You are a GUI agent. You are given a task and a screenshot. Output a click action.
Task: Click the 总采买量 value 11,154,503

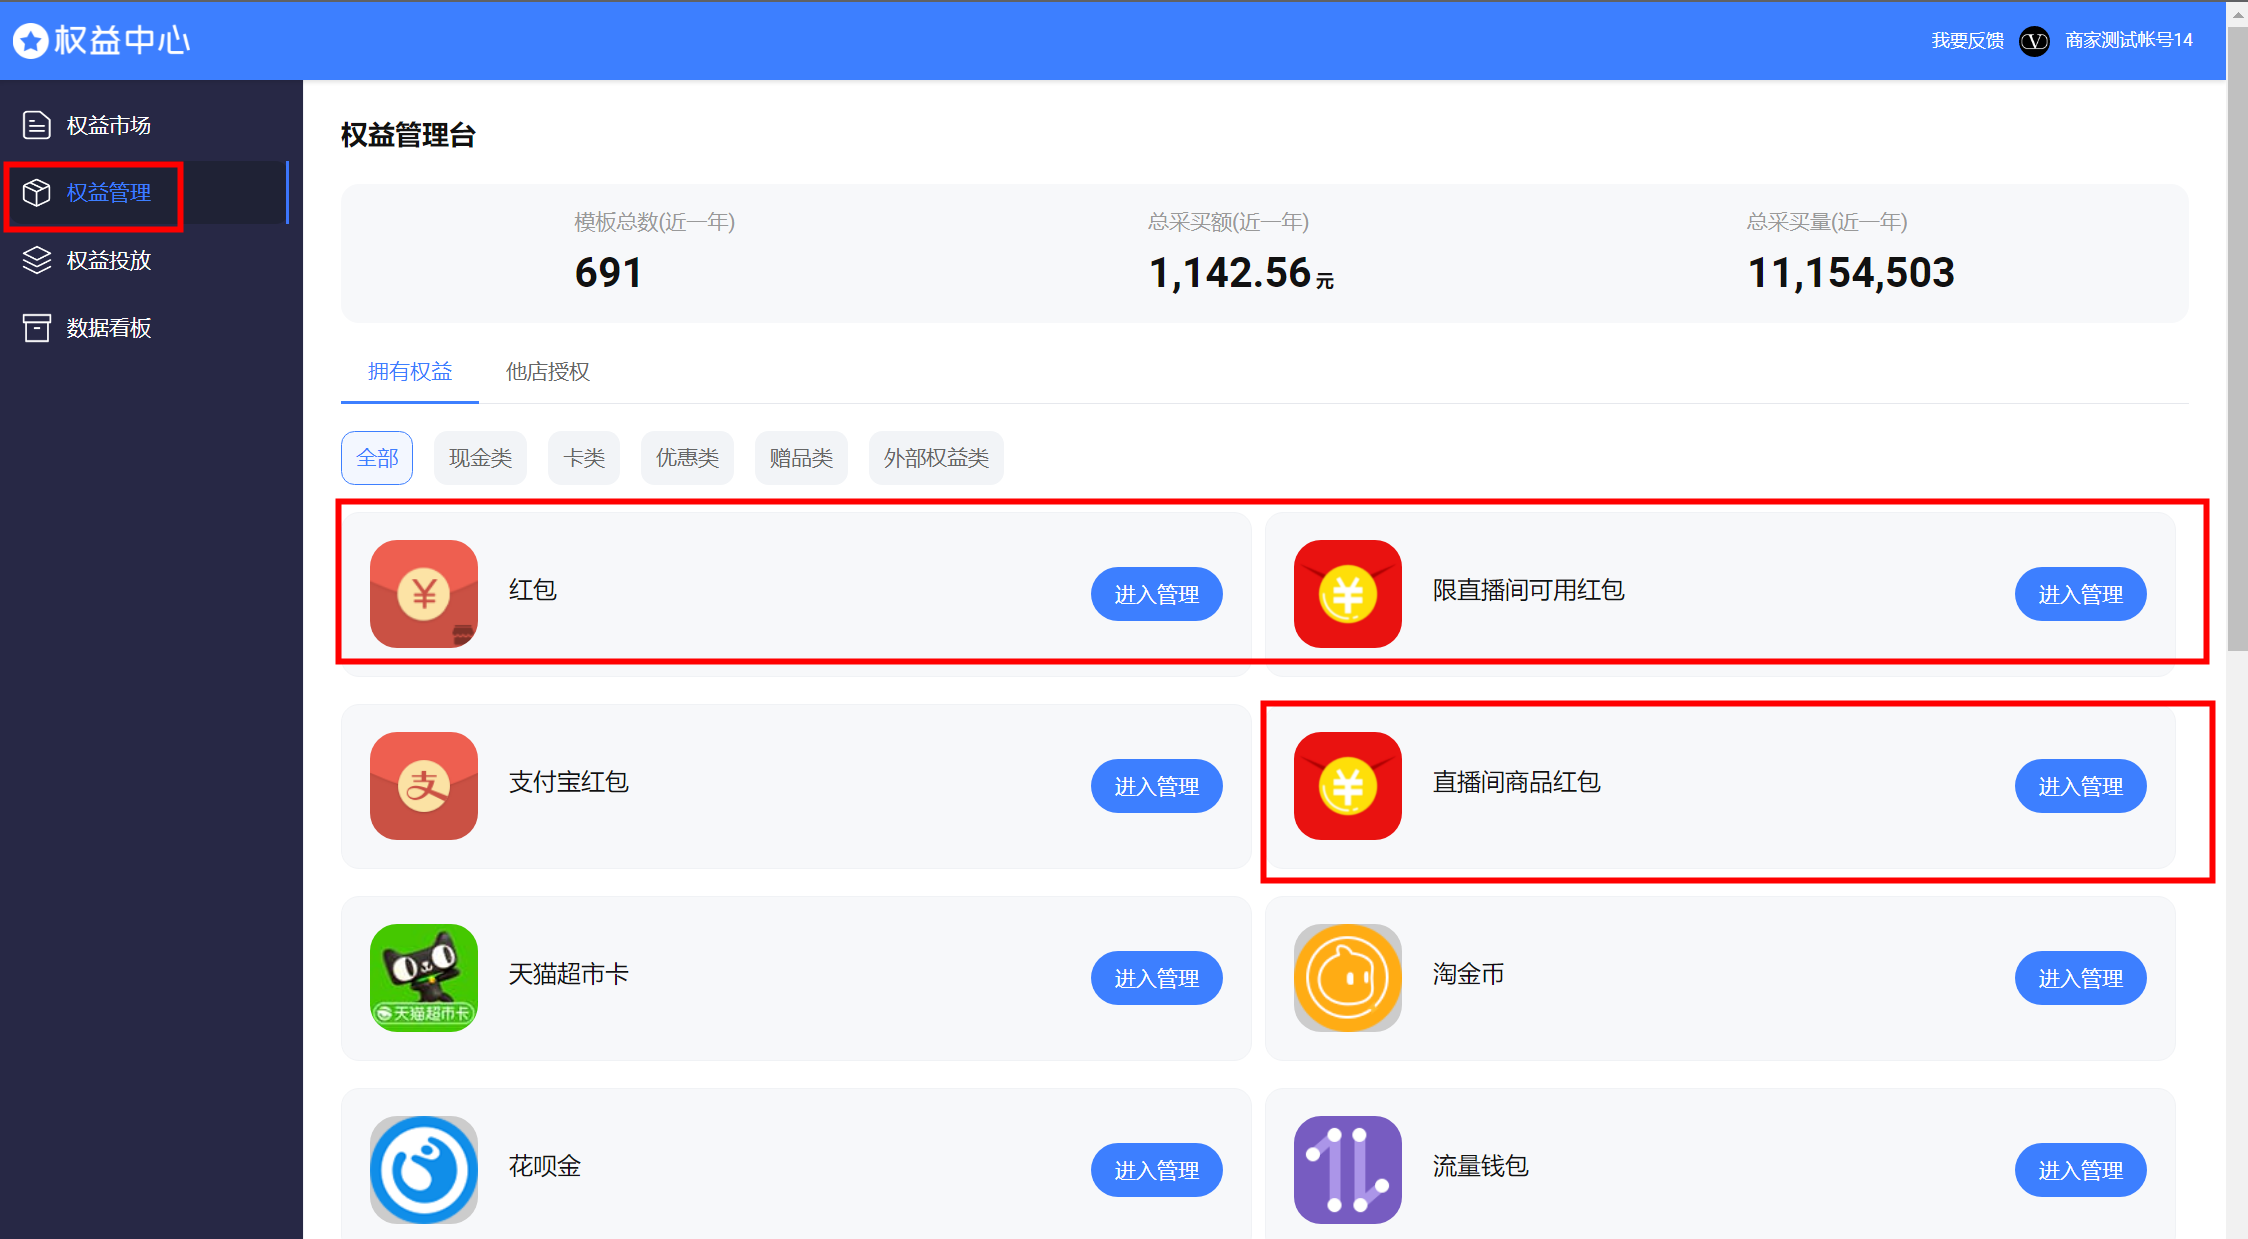pos(1851,273)
